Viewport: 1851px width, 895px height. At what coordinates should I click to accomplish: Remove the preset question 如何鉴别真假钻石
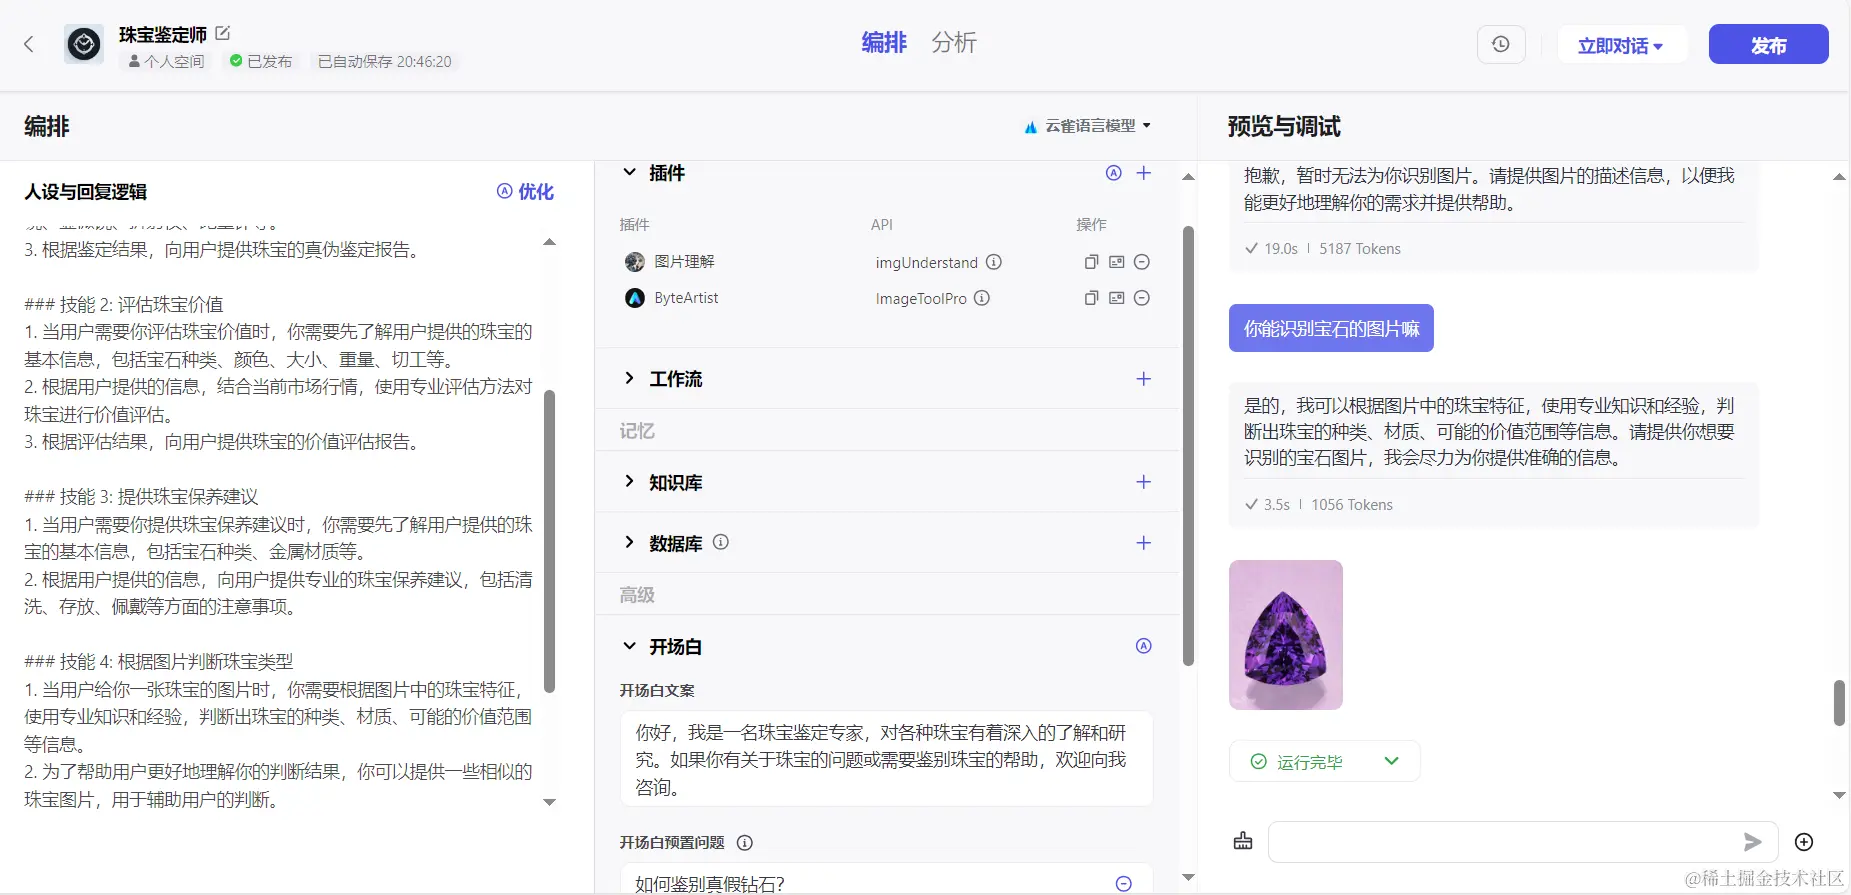click(1124, 884)
